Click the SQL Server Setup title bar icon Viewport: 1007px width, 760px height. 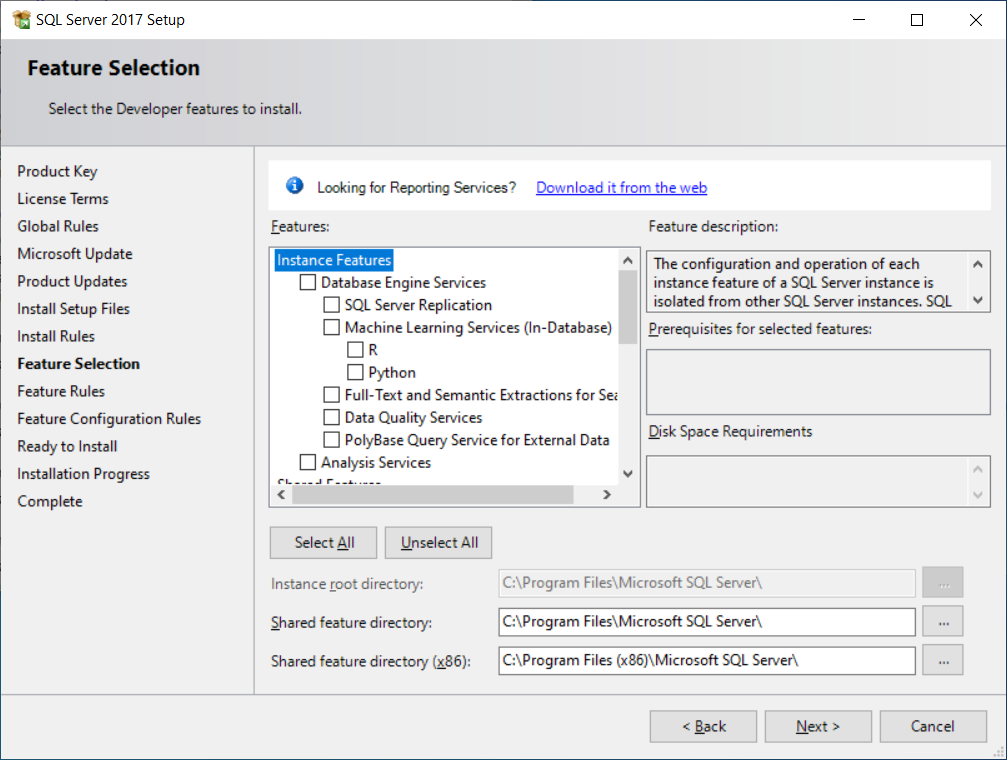pyautogui.click(x=20, y=20)
